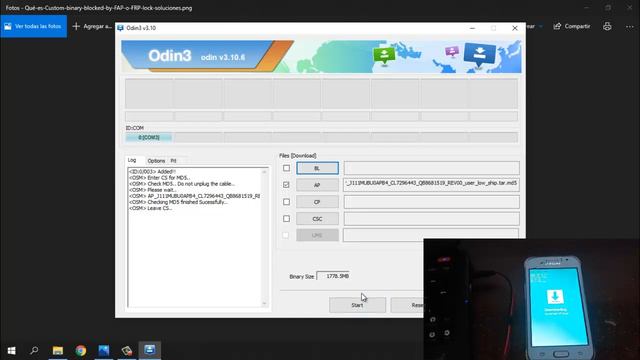Click the Odin log scrollbar down arrow
Image resolution: width=640 pixels, height=360 pixels.
(264, 303)
